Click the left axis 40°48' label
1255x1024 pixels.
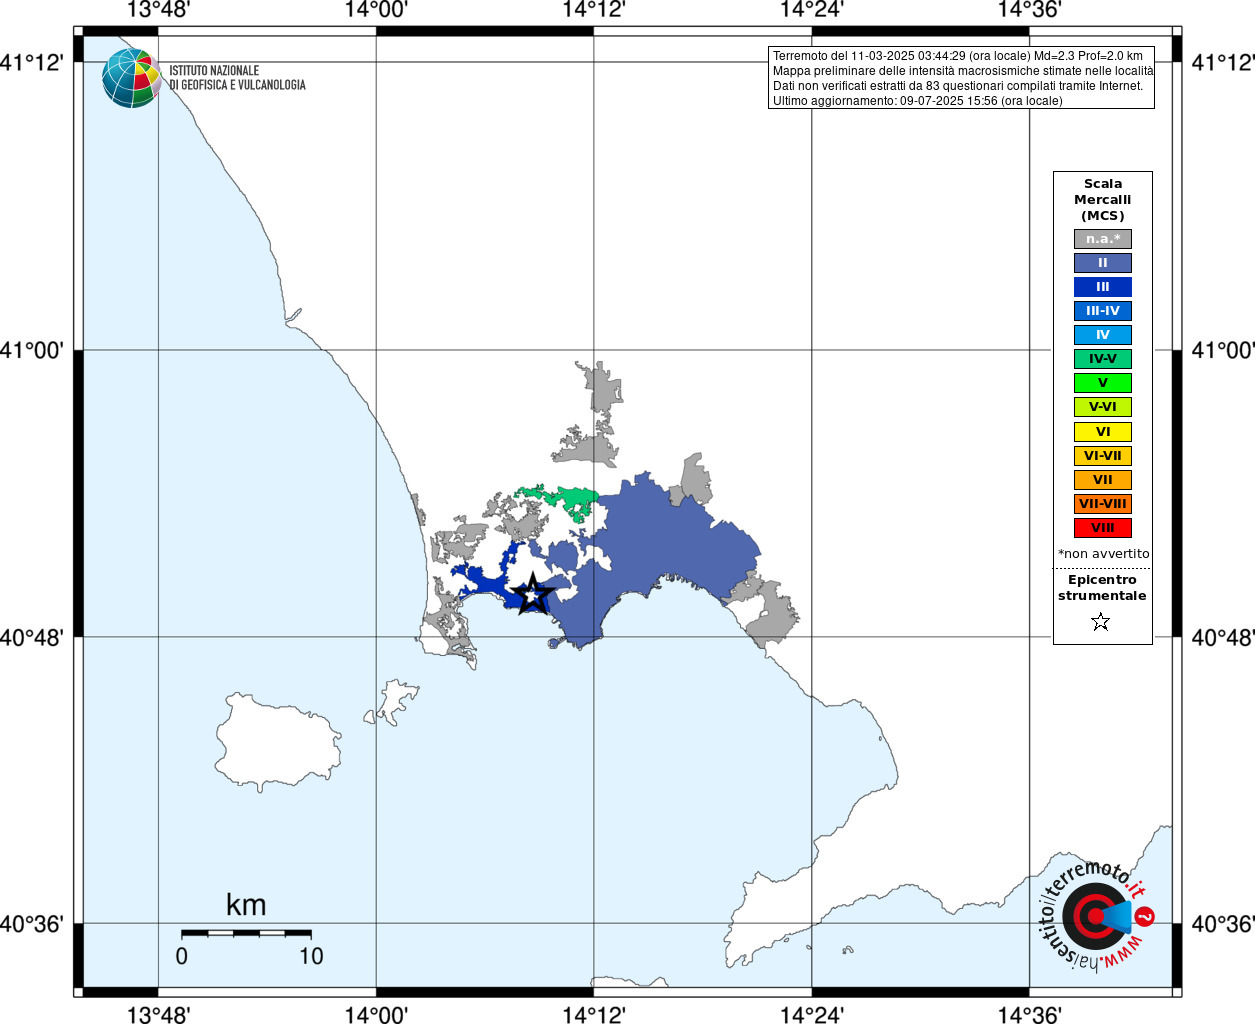coord(32,637)
